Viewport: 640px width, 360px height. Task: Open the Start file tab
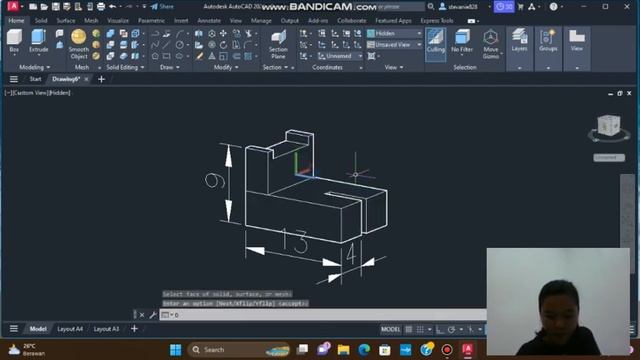tap(35, 79)
